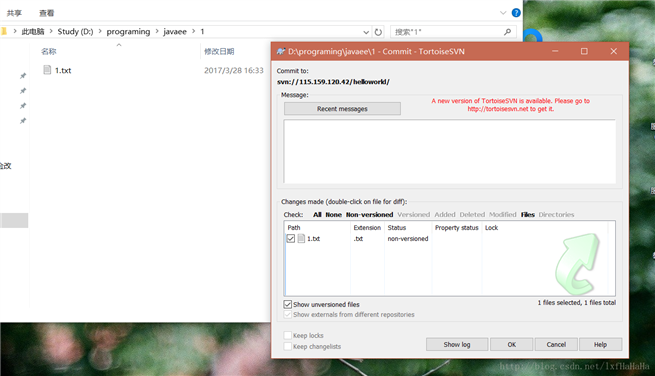
Task: Click the Recent messages button
Action: [342, 109]
